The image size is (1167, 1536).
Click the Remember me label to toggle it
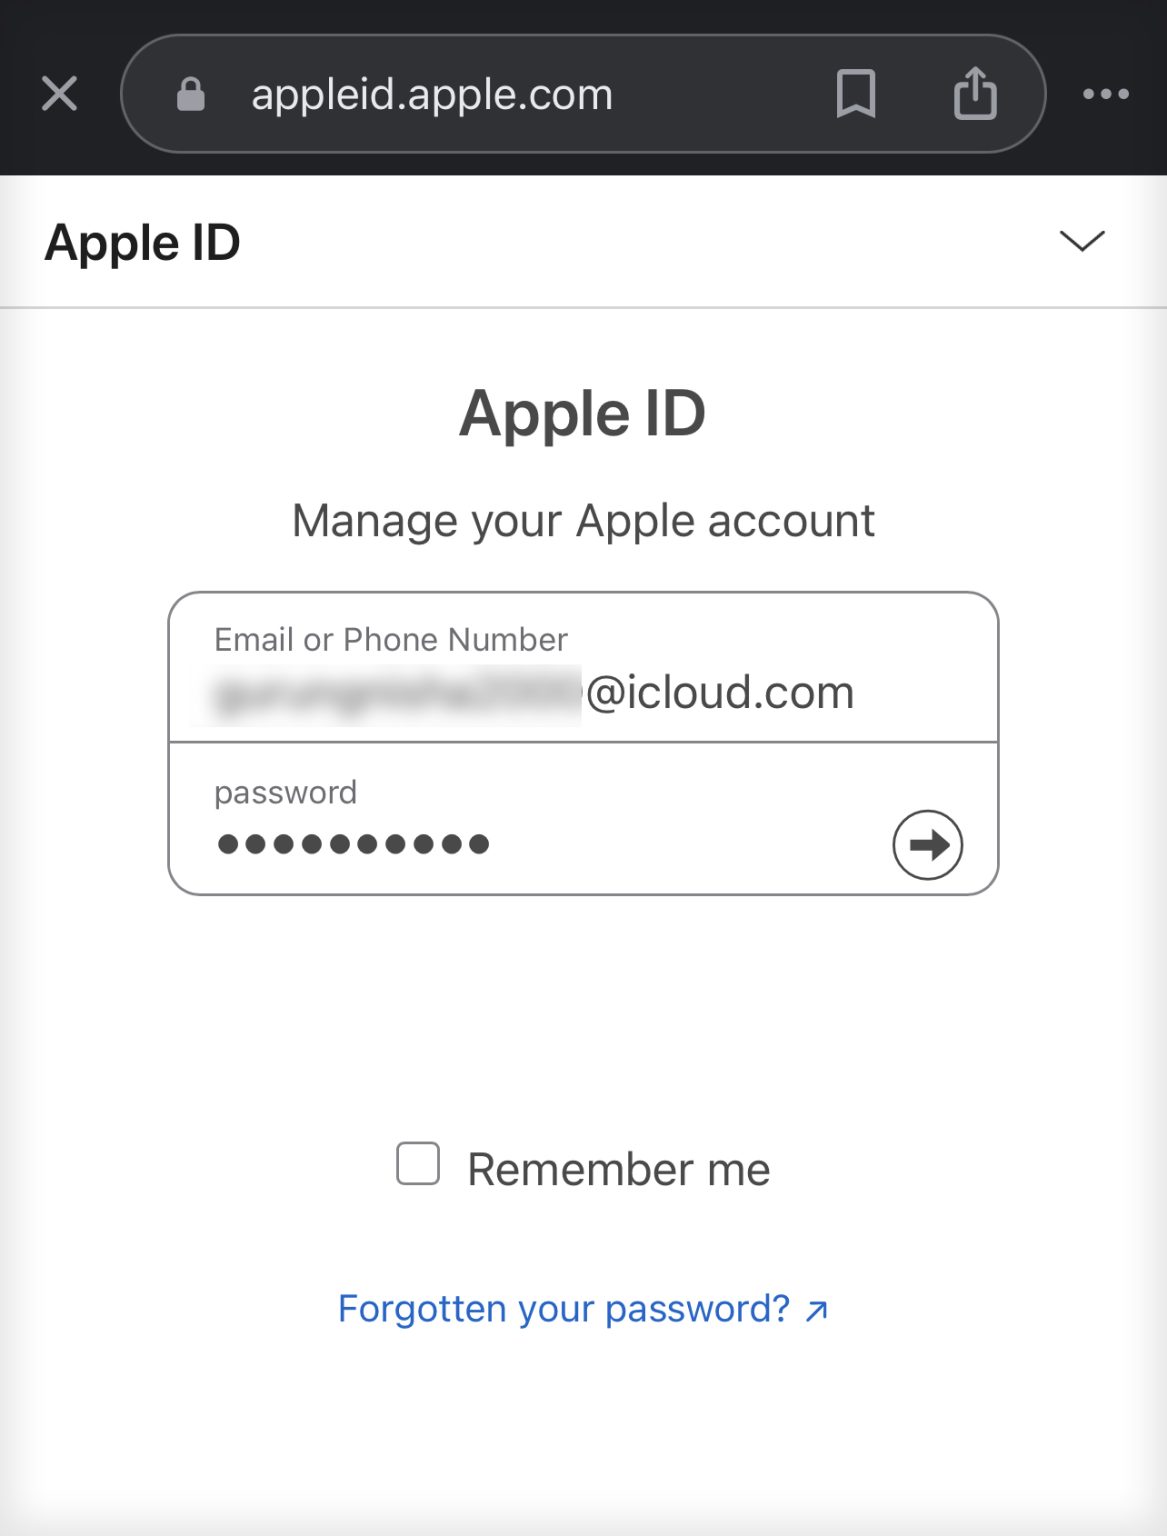point(616,1167)
